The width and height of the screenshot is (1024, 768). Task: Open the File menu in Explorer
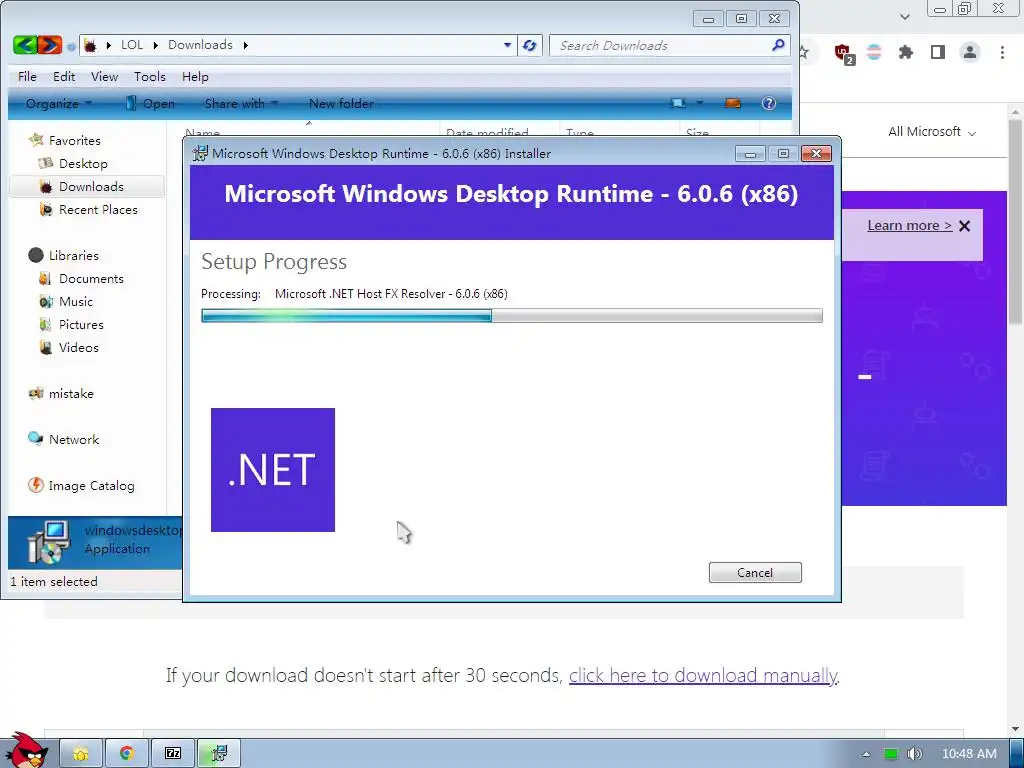[27, 76]
